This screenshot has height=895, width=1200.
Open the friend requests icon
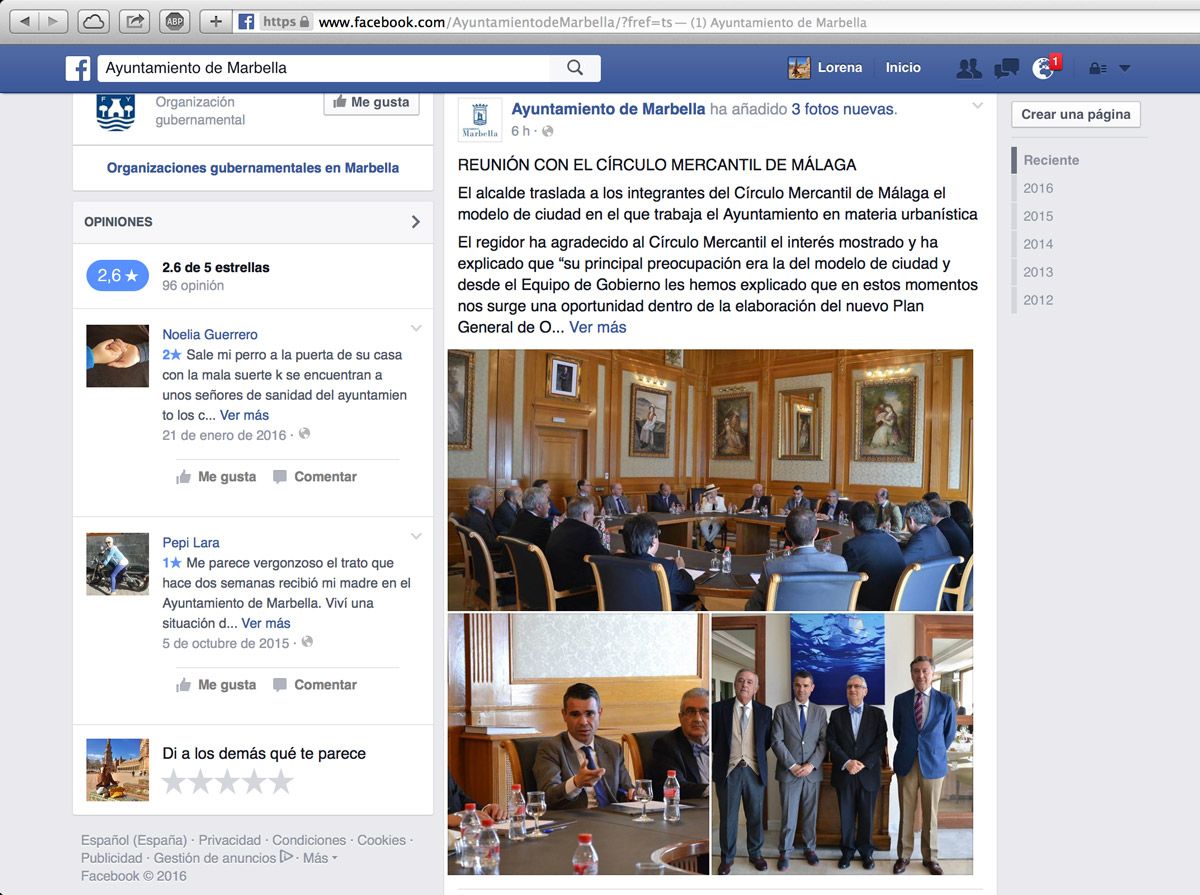tap(968, 68)
